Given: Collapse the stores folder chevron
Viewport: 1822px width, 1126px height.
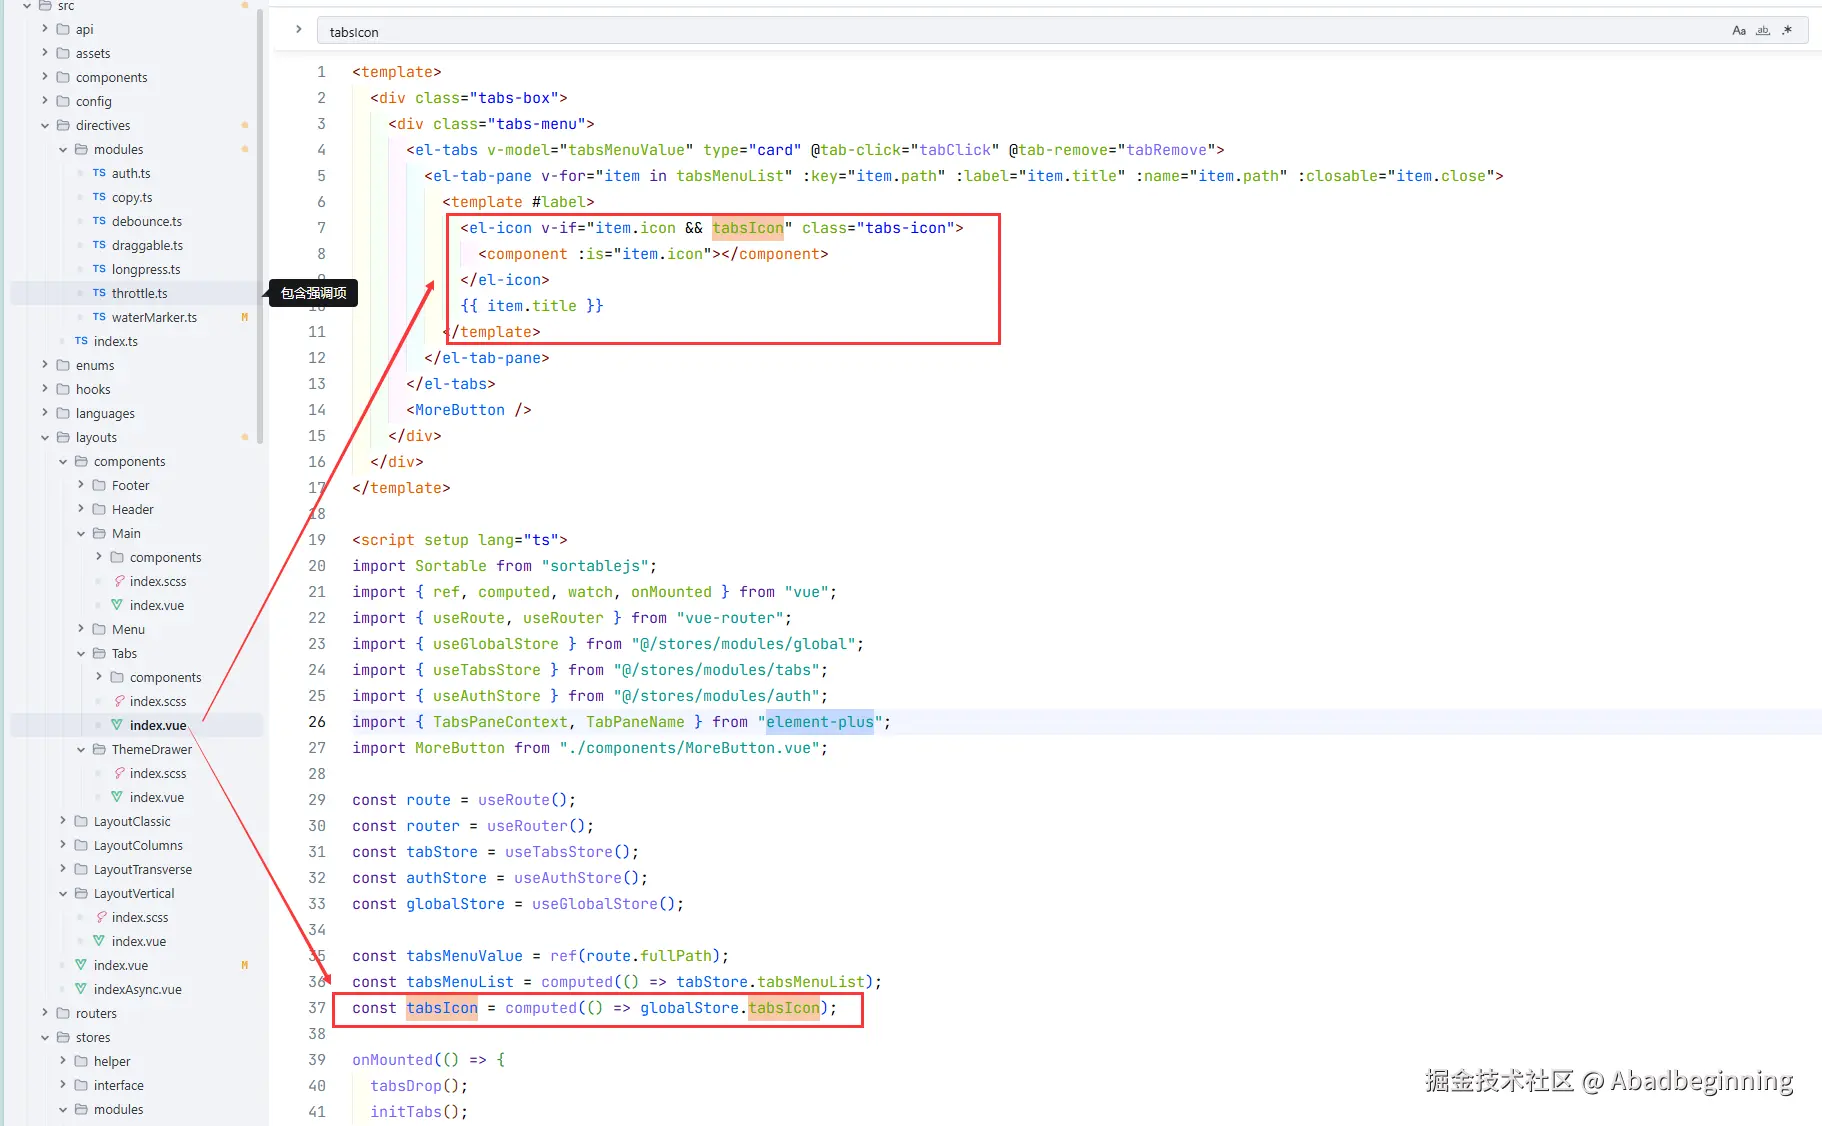Looking at the screenshot, I should (45, 1037).
